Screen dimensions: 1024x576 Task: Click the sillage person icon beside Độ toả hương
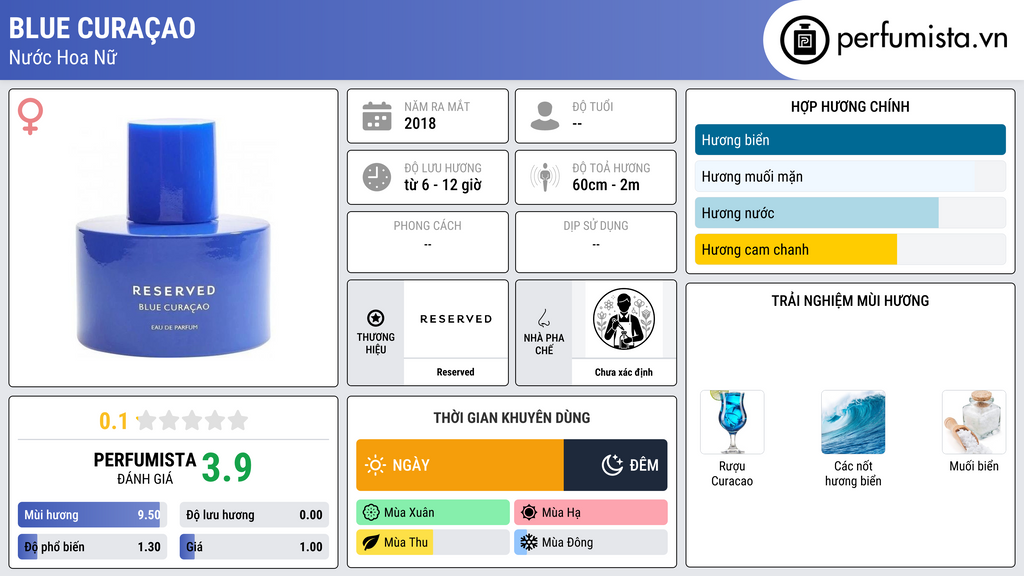click(x=545, y=177)
